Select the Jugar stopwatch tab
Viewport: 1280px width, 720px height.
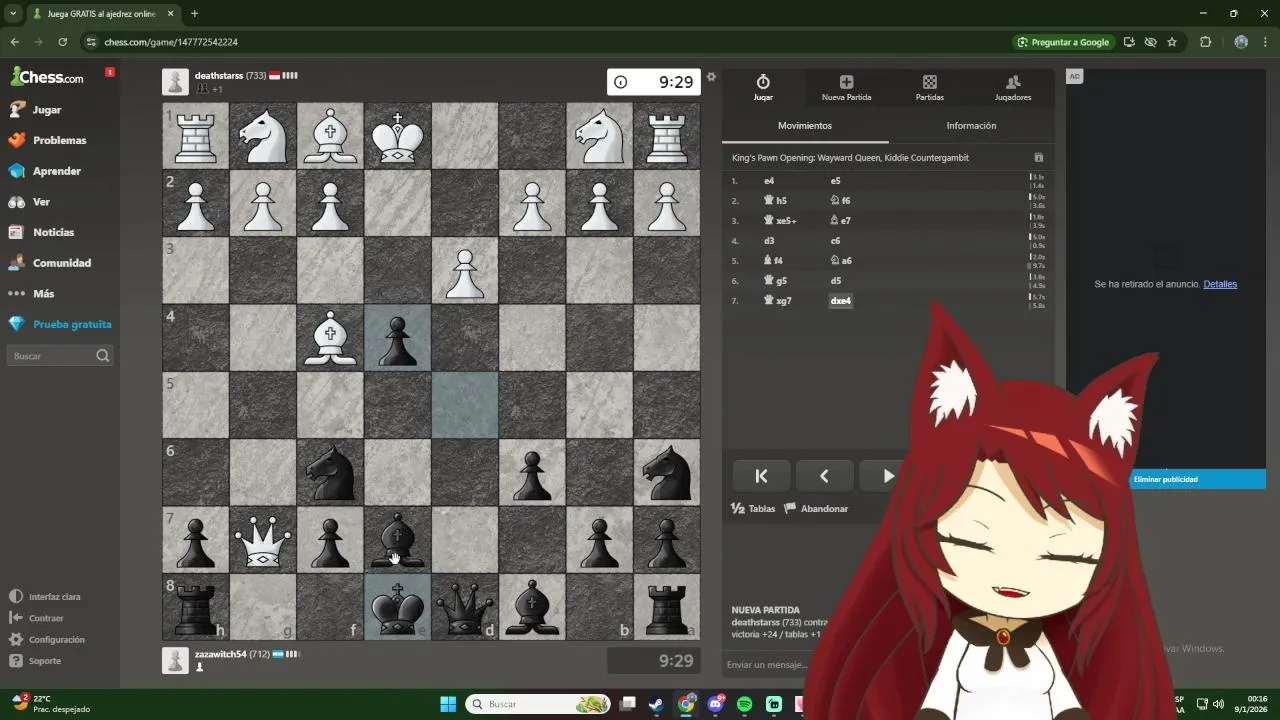763,88
